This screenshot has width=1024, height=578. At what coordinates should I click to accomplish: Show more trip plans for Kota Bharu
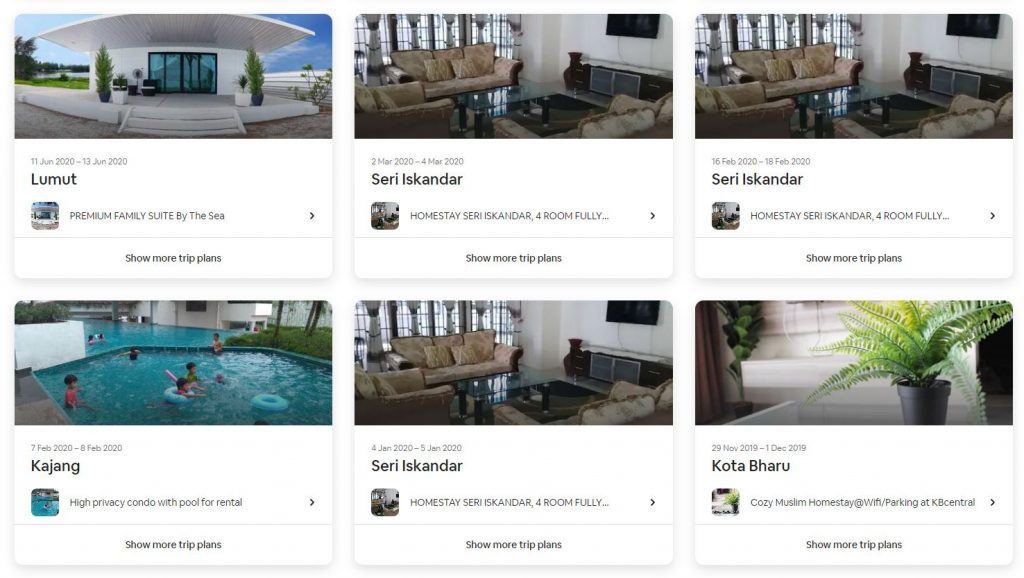[854, 545]
